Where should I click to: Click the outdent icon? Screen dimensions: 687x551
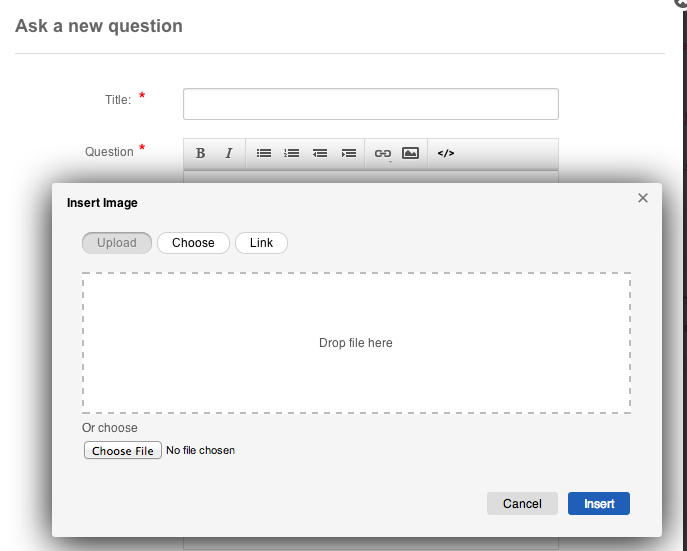pos(320,153)
